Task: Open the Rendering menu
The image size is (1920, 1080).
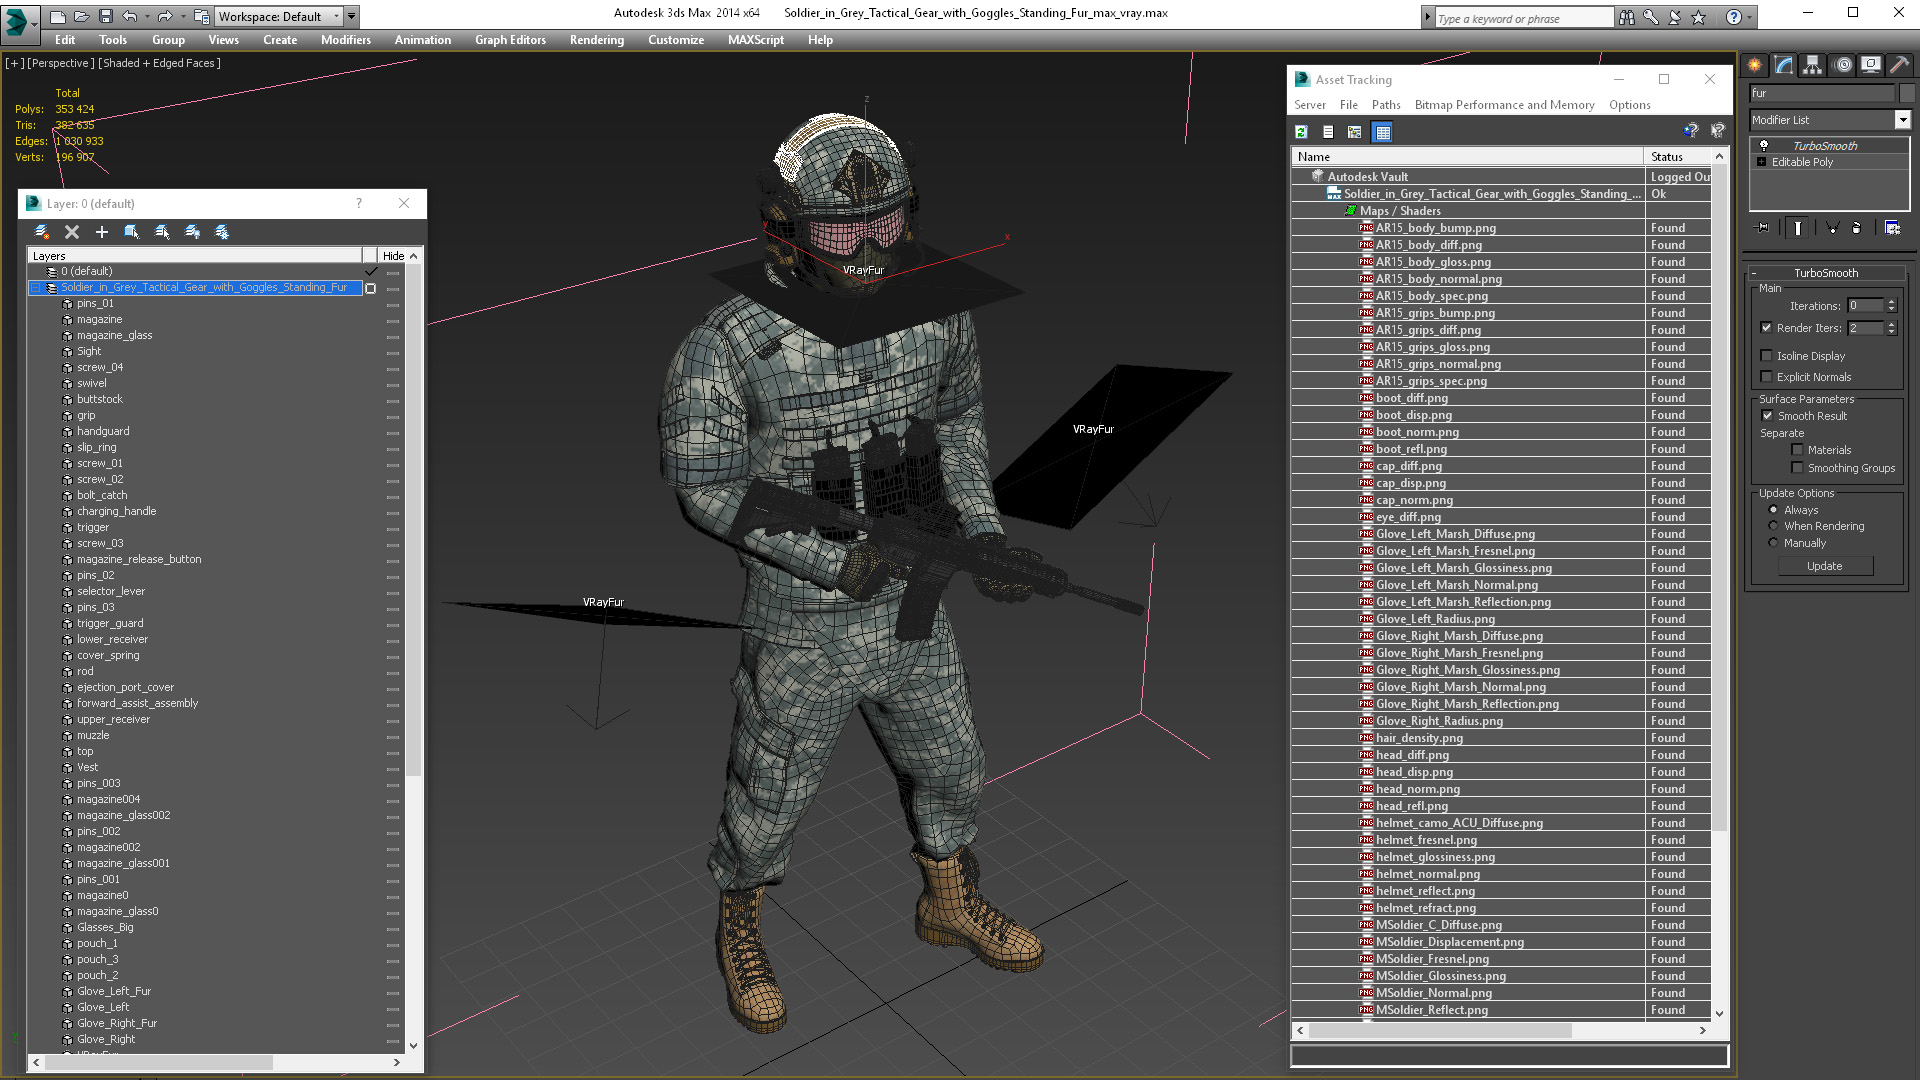Action: pyautogui.click(x=597, y=40)
